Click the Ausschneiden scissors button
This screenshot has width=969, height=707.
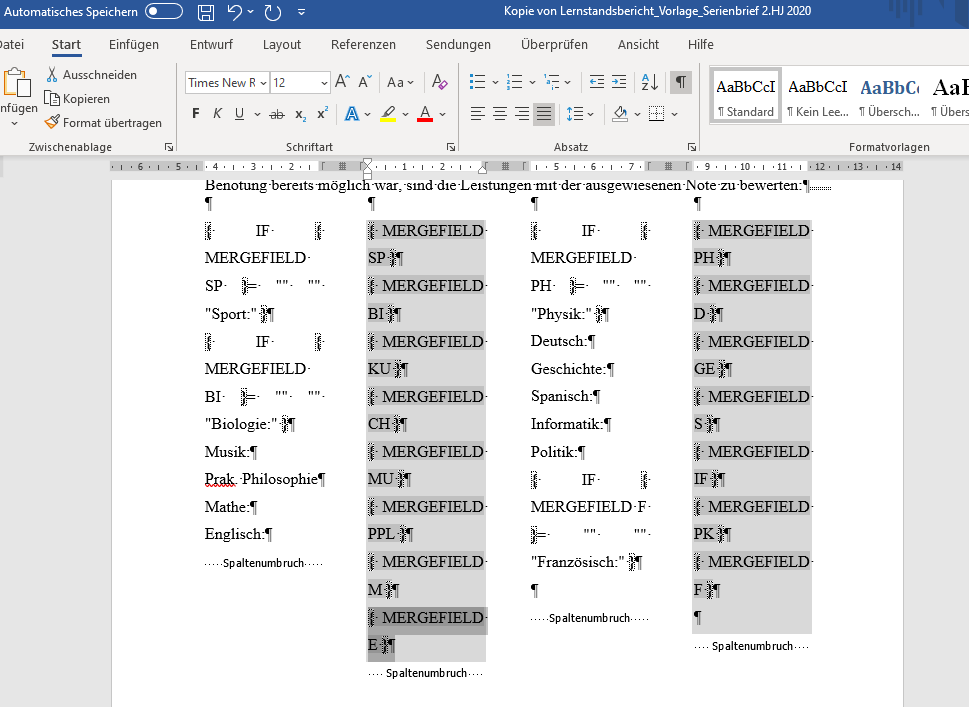coord(91,75)
